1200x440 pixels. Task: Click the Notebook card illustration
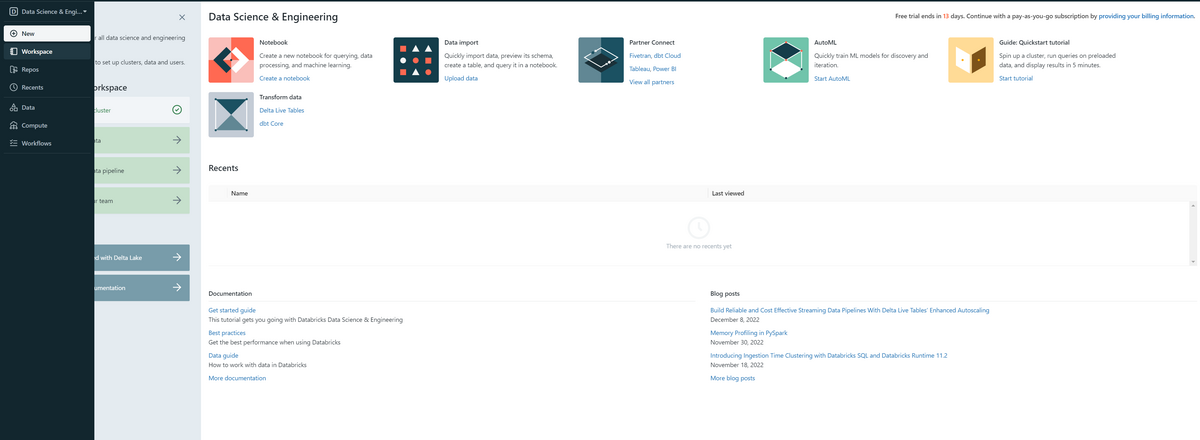pyautogui.click(x=231, y=60)
